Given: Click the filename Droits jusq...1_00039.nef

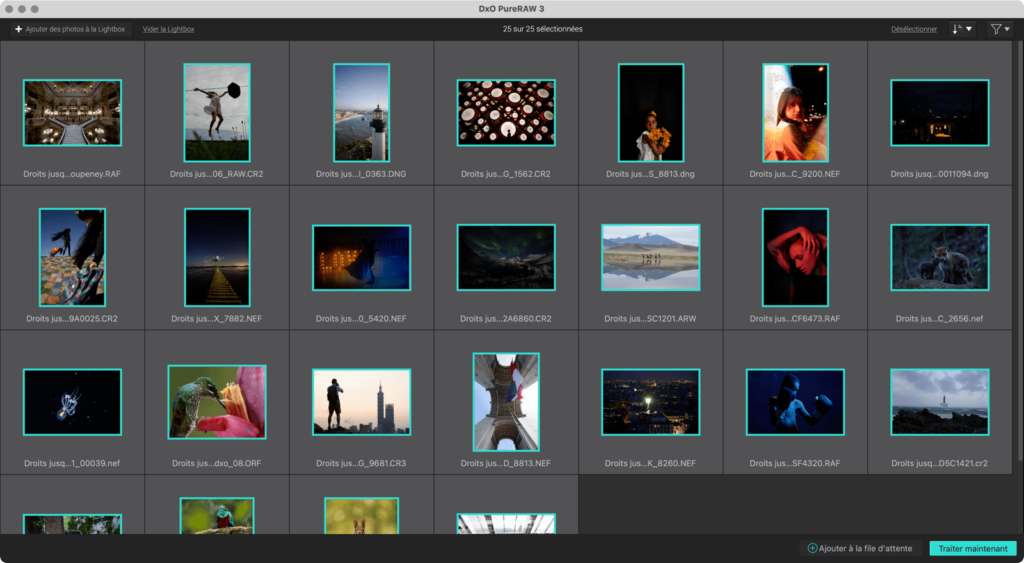Looking at the screenshot, I should pyautogui.click(x=72, y=463).
